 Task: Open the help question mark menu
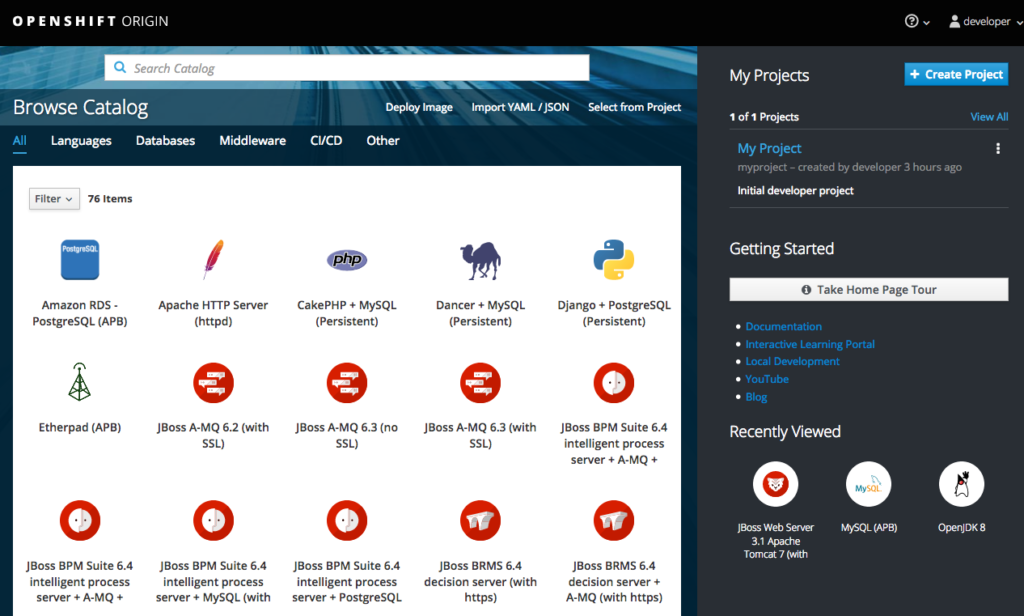click(x=917, y=22)
